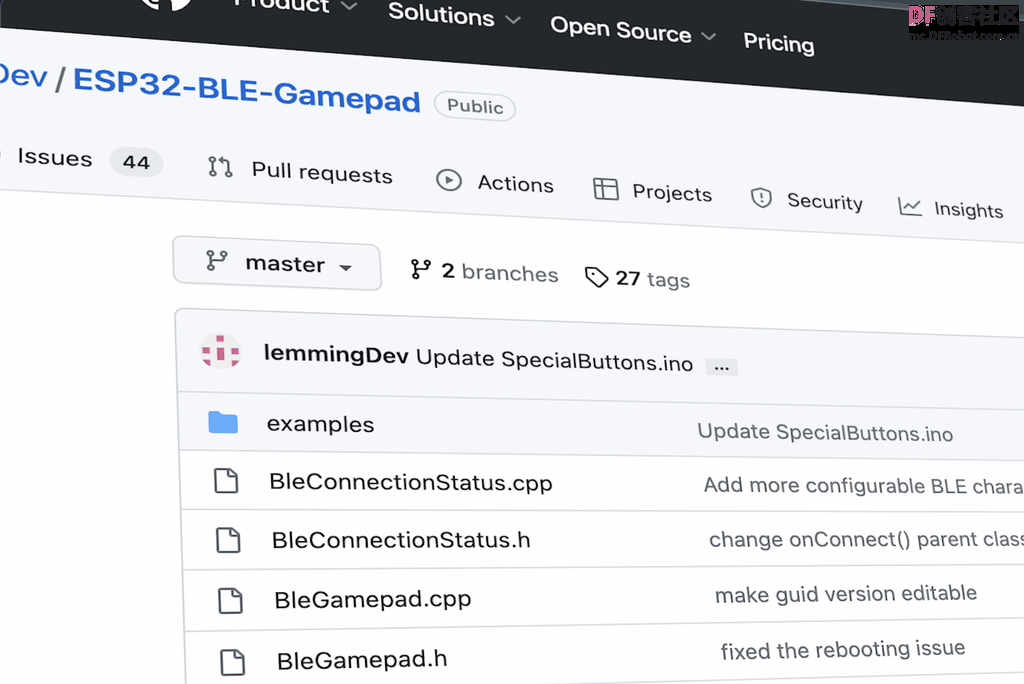This screenshot has width=1024, height=684.
Task: Click the BleConnectionStatus.cpp file icon
Action: [x=226, y=481]
